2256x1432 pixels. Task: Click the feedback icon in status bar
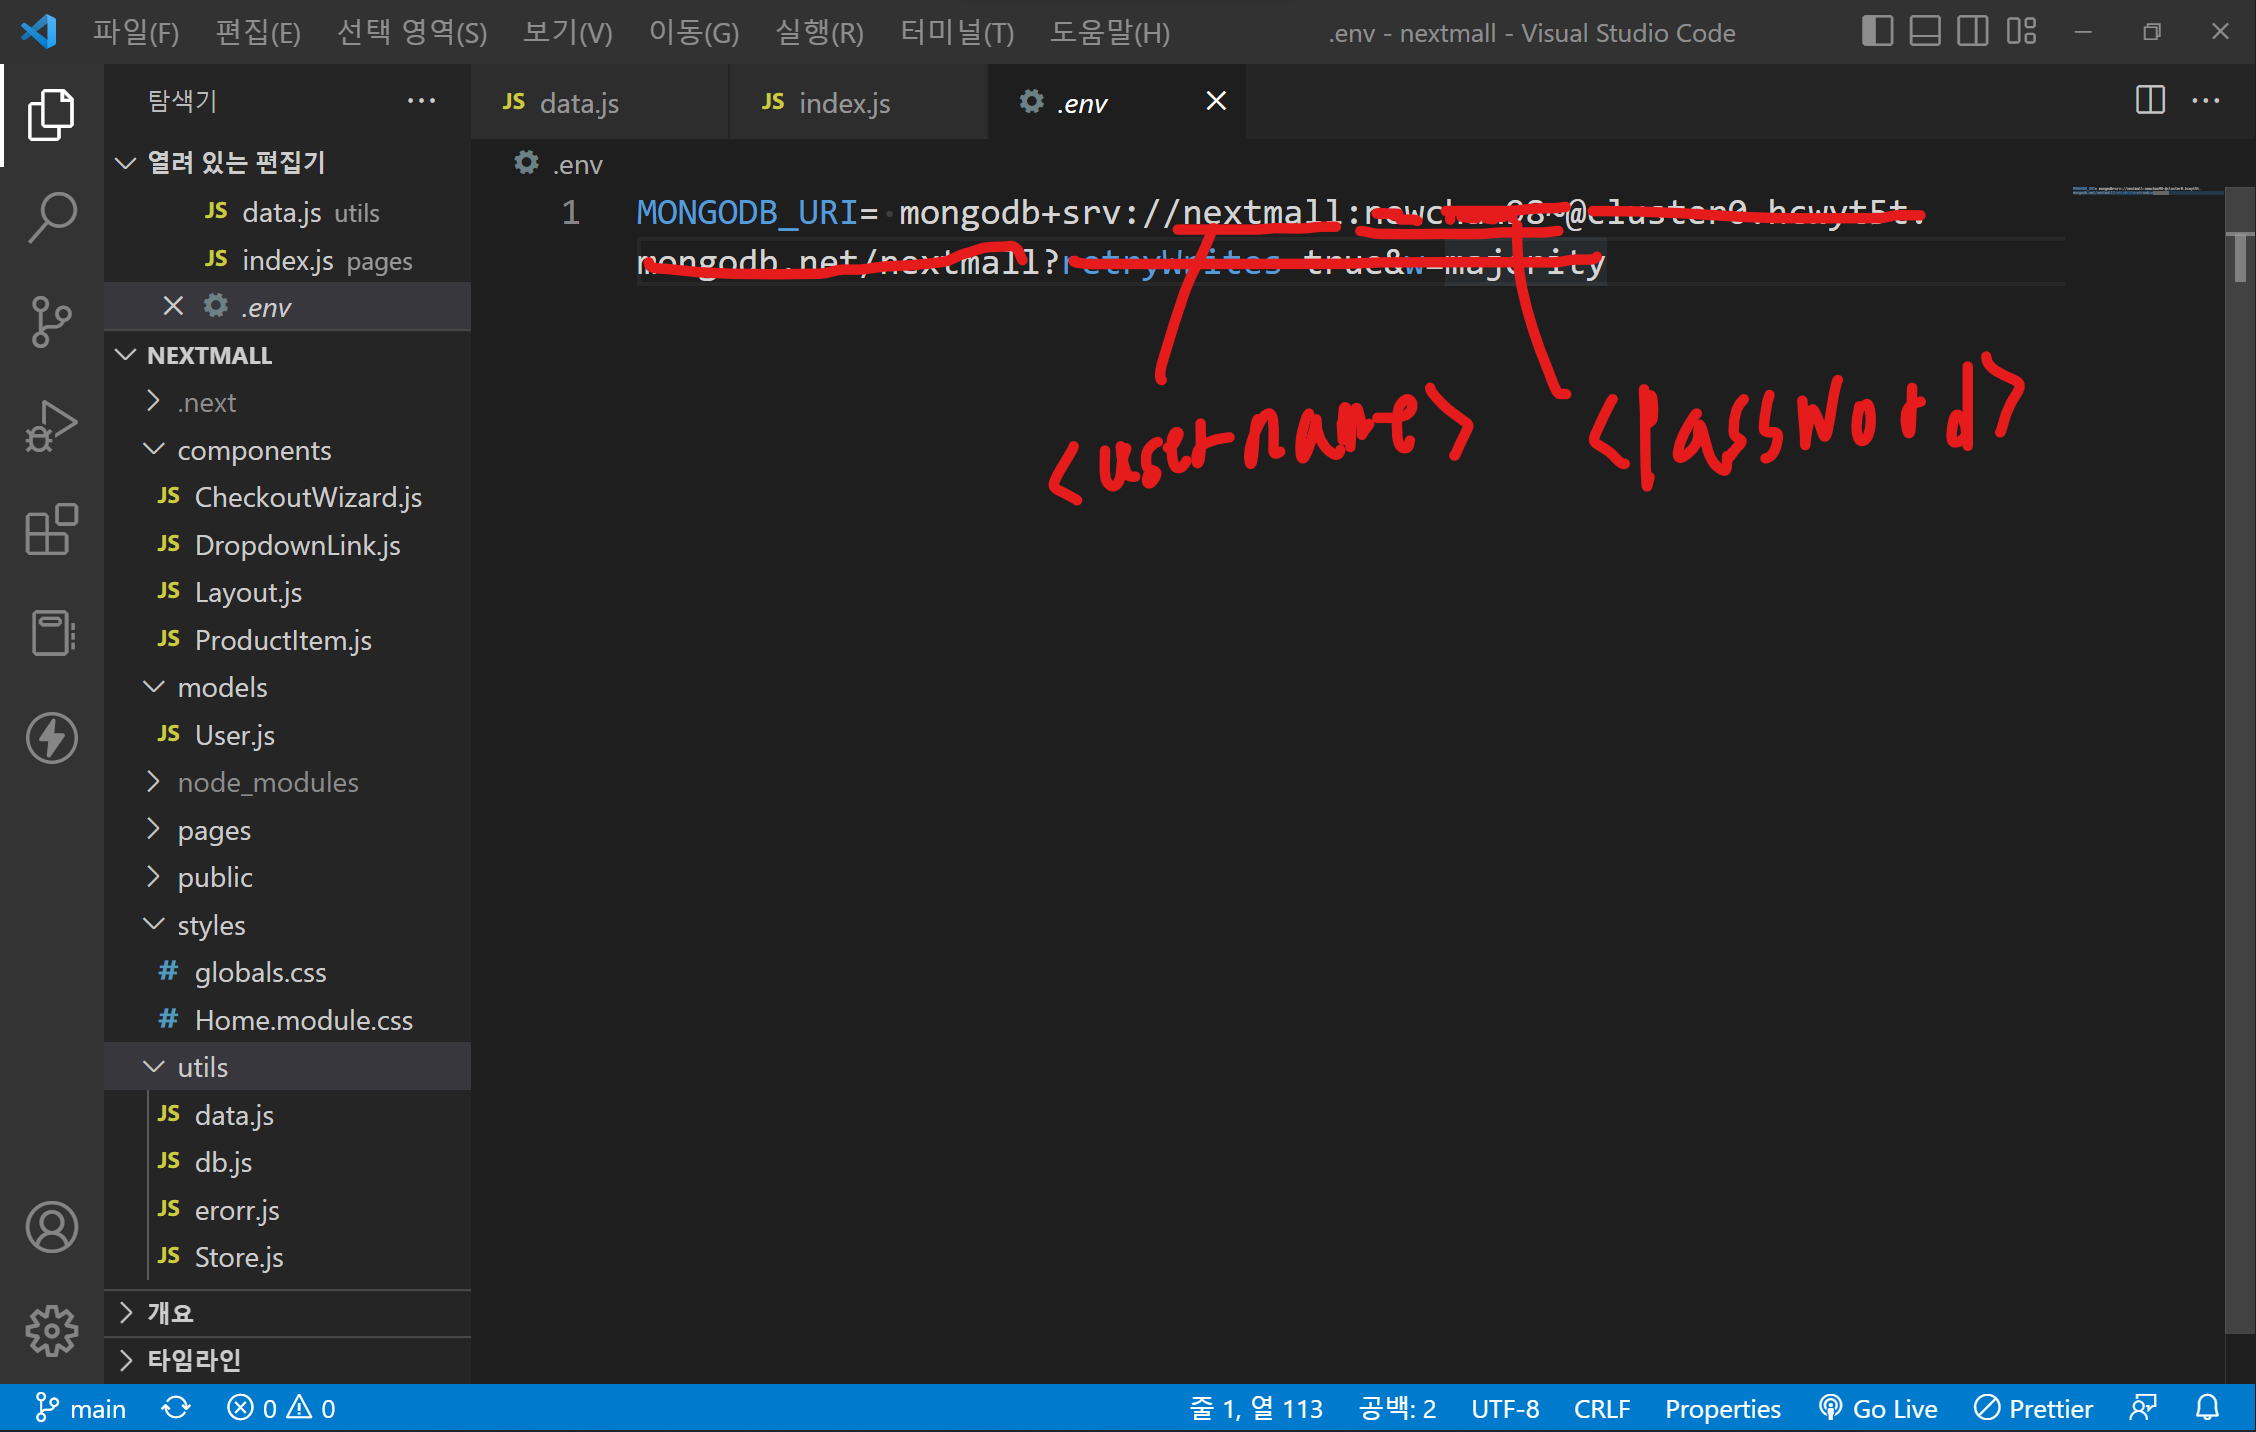[2143, 1408]
